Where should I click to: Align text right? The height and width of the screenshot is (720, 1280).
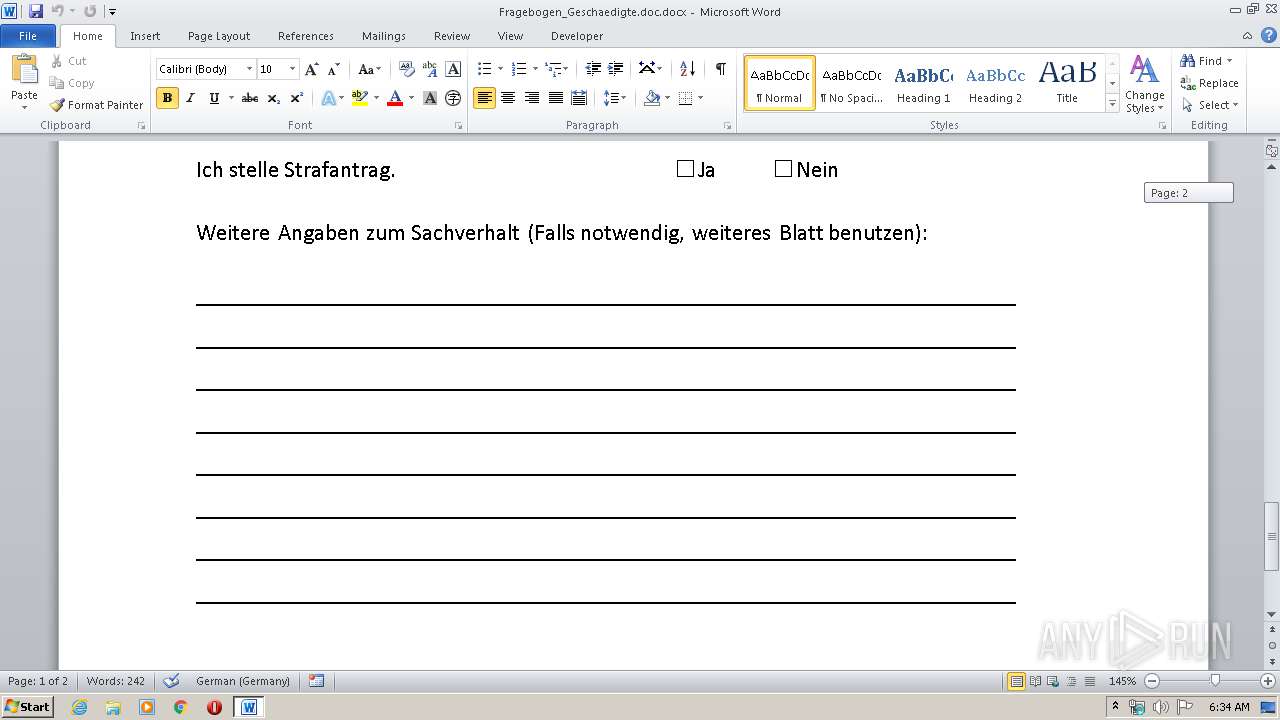coord(532,98)
